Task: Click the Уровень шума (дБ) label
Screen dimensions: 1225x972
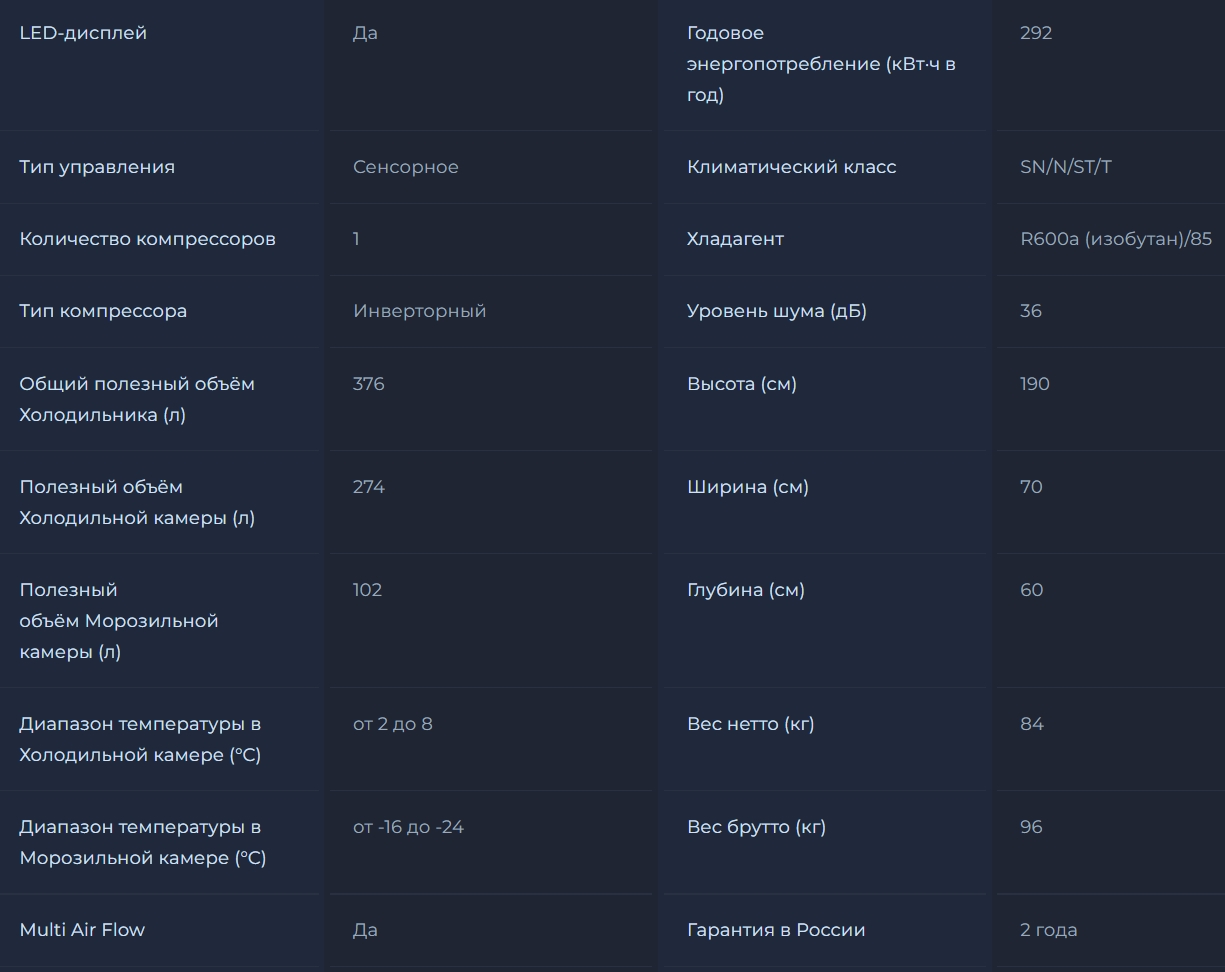Action: click(777, 311)
